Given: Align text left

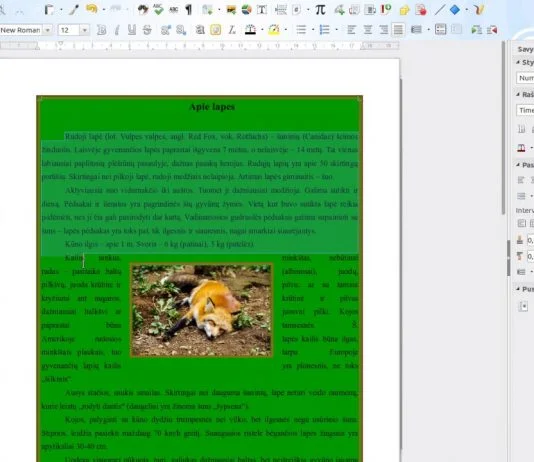Looking at the screenshot, I should click(351, 30).
